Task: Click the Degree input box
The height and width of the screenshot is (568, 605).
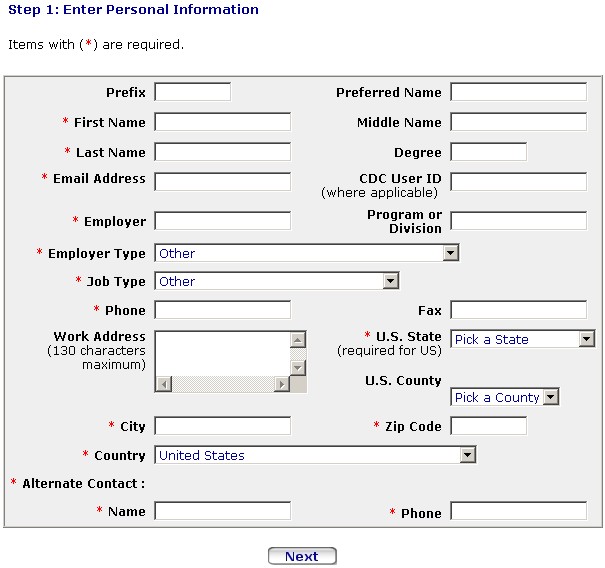Action: (488, 152)
